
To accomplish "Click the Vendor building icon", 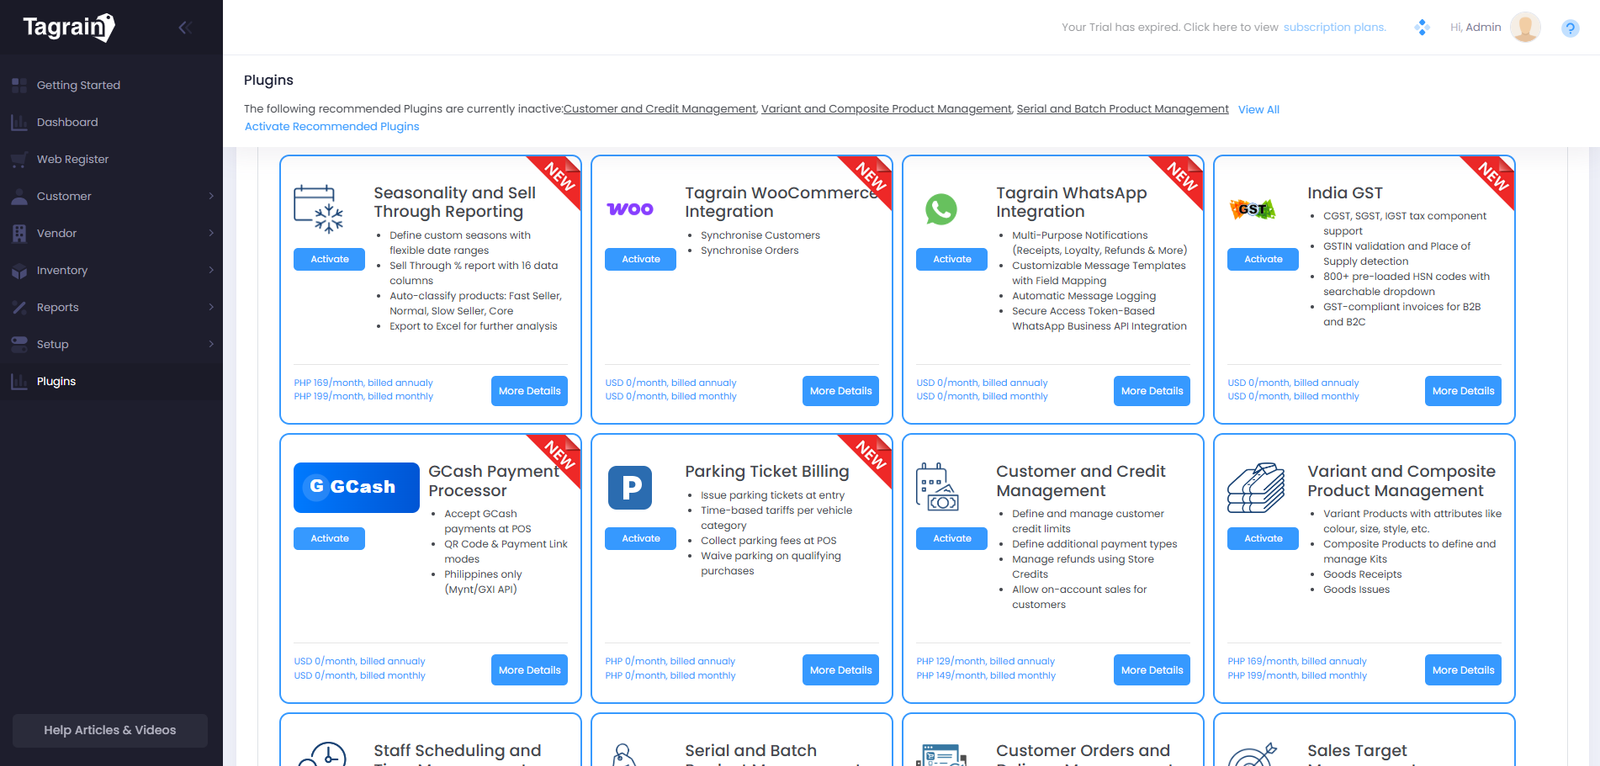I will pyautogui.click(x=19, y=233).
